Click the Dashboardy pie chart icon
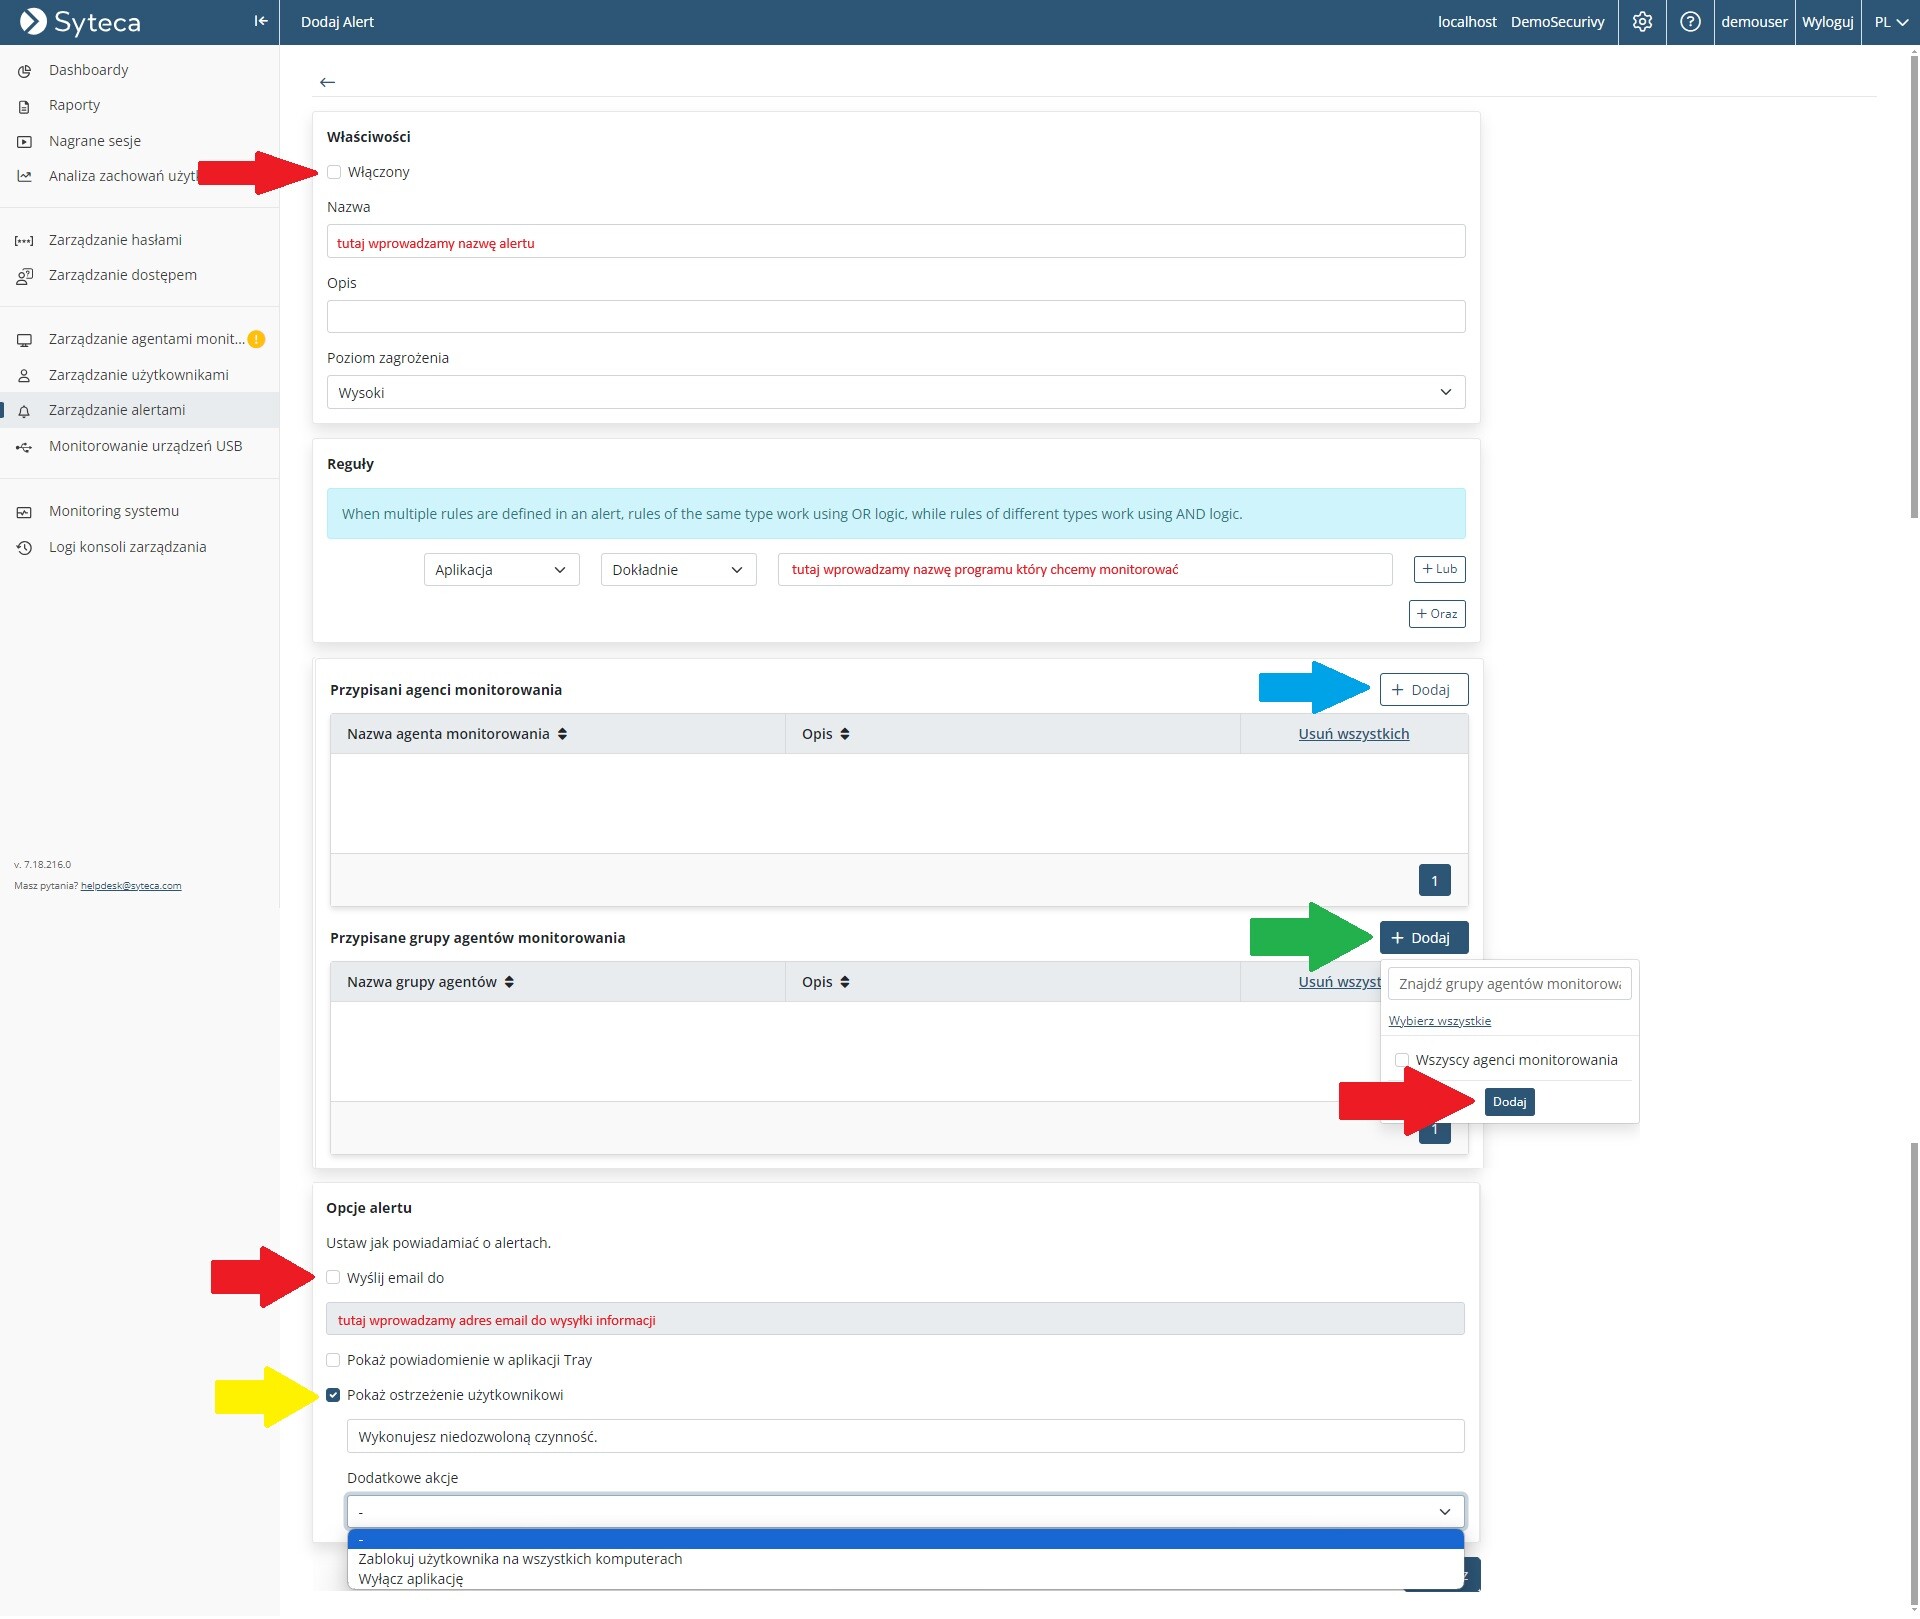Image resolution: width=1920 pixels, height=1619 pixels. [x=24, y=70]
